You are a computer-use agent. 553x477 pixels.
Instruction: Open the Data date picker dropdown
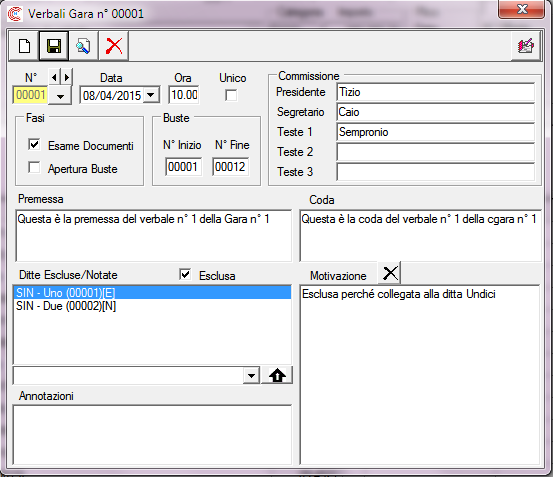[x=151, y=95]
